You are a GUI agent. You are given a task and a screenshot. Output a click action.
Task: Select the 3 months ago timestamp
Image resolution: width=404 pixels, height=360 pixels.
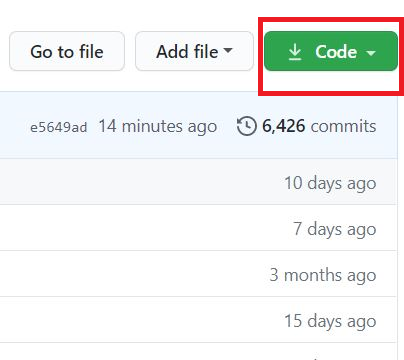323,275
